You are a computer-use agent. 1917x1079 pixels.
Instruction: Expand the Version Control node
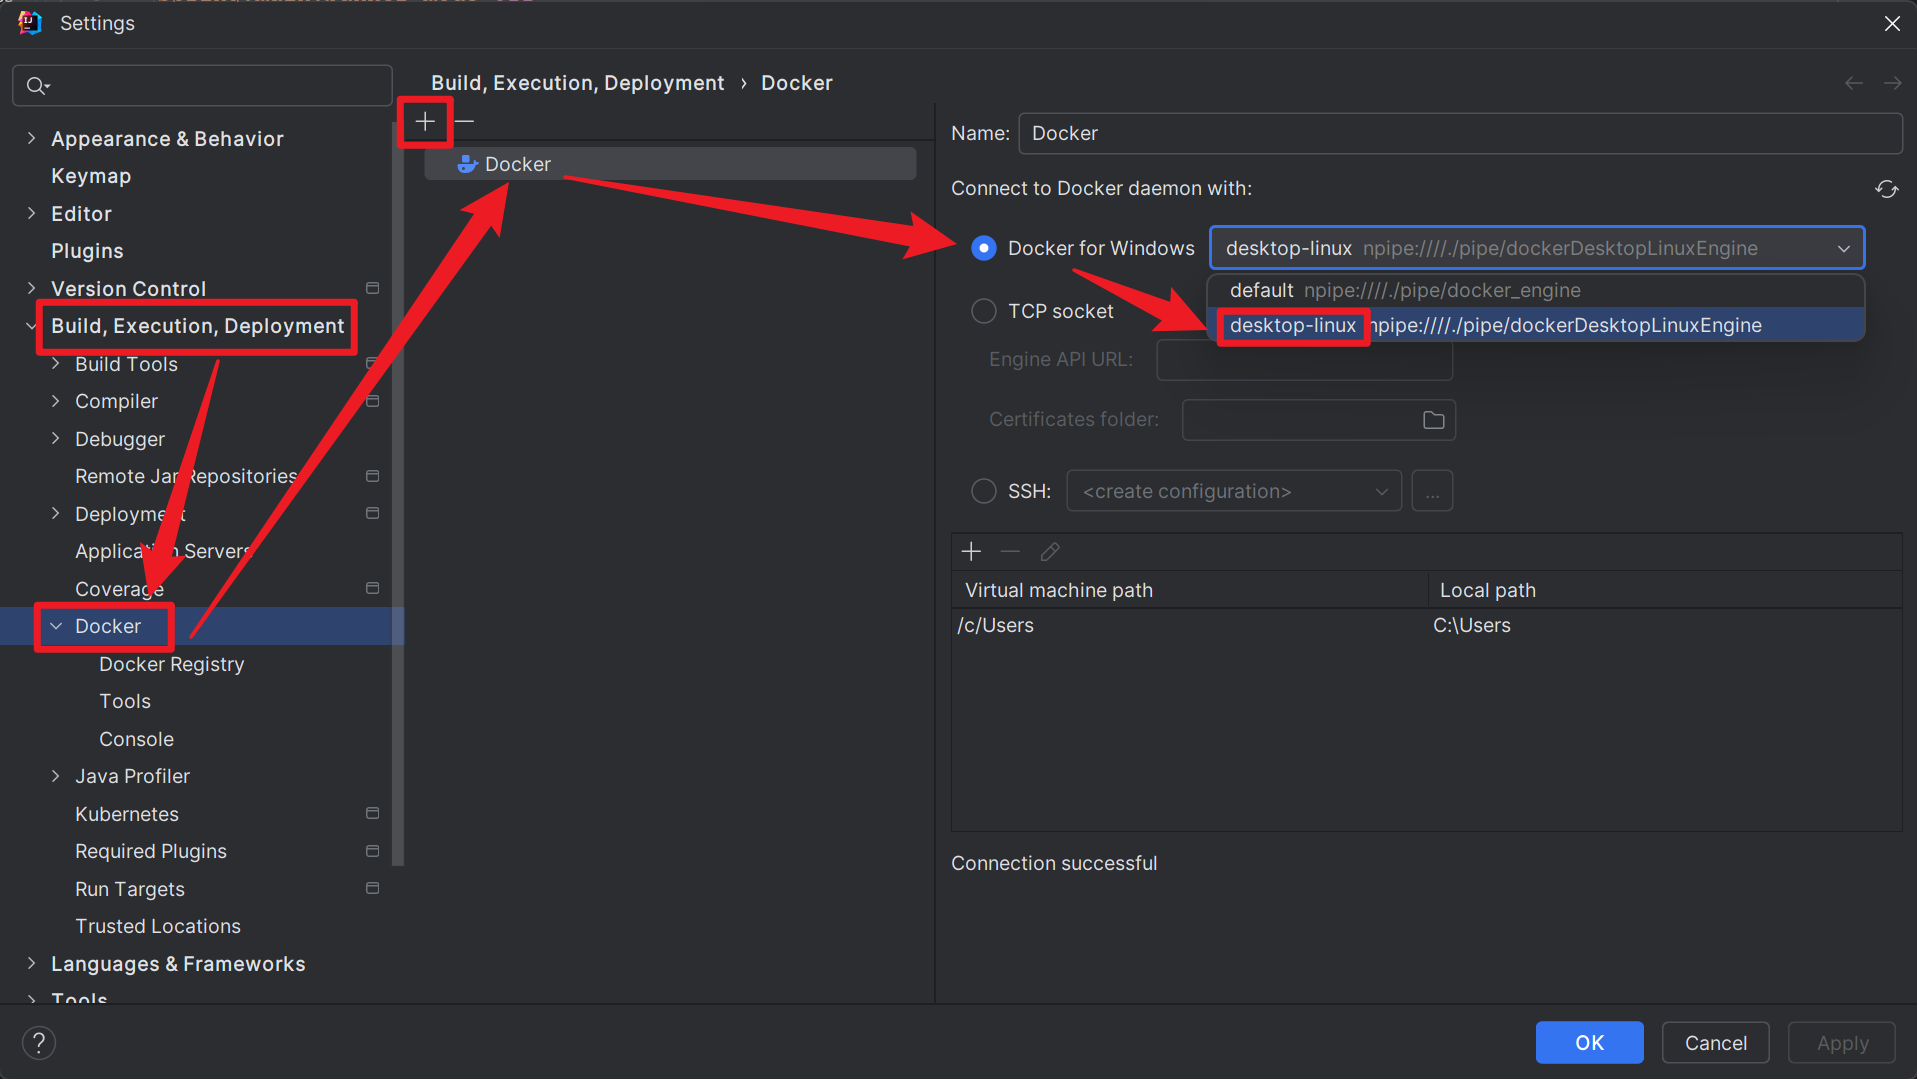click(31, 288)
